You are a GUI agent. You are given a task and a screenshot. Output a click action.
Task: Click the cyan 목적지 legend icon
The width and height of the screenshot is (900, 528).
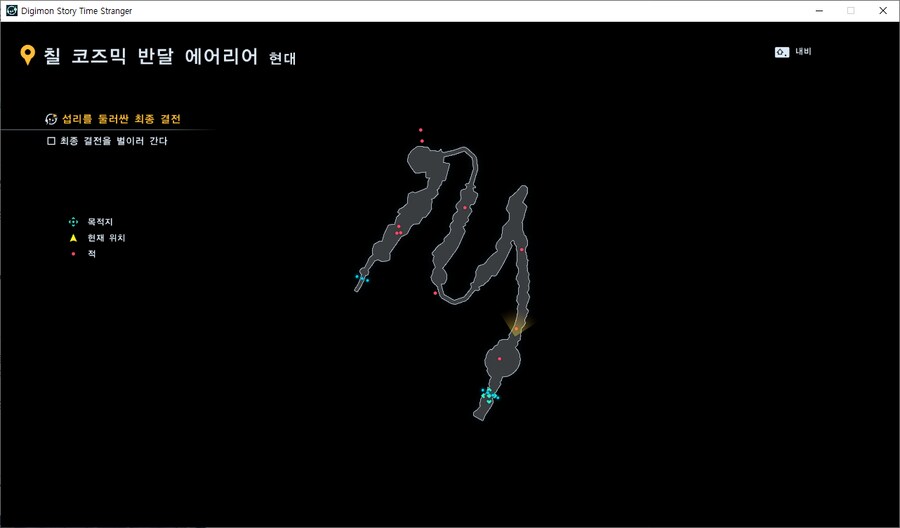tap(73, 222)
